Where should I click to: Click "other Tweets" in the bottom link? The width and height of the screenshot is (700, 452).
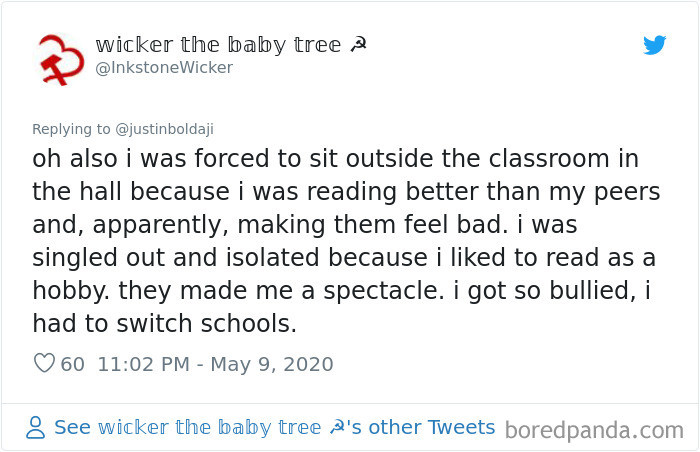coord(432,428)
